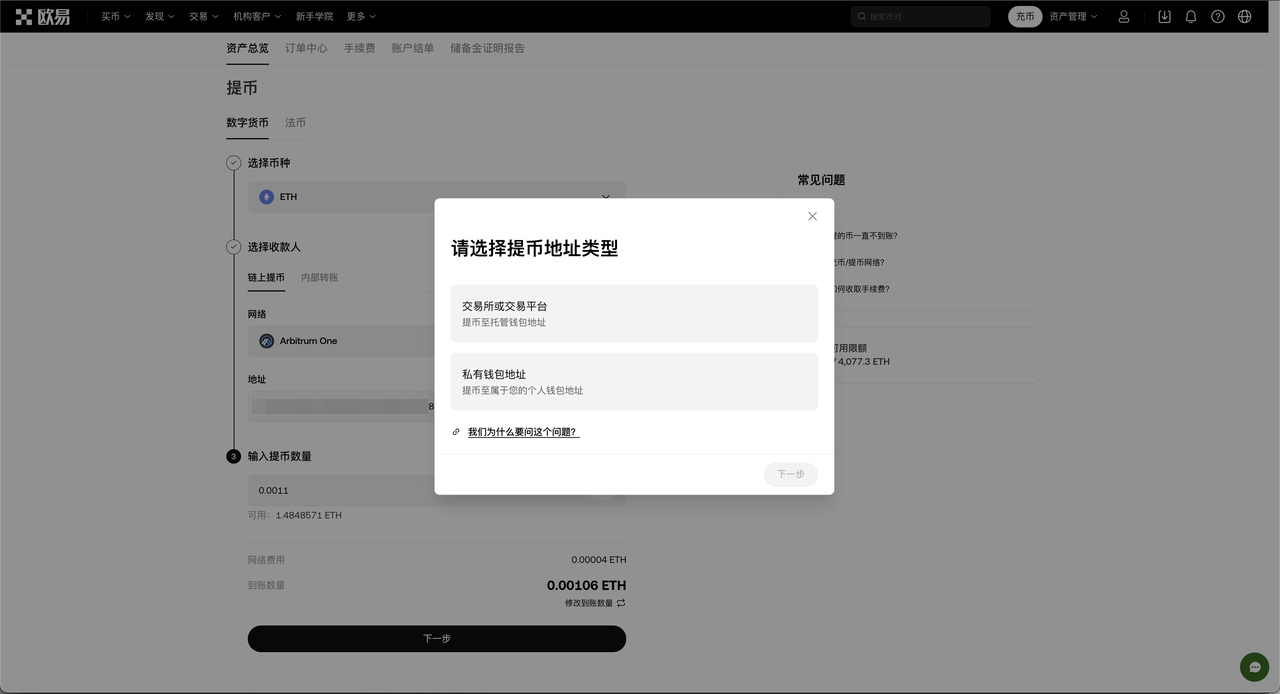Screen dimensions: 1280x694
Task: Open the notification bell icon
Action: coord(1190,15)
